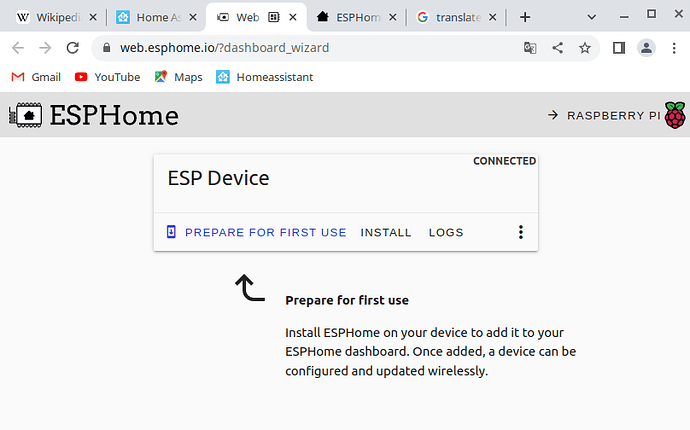Click the ESP Device card title

click(218, 178)
